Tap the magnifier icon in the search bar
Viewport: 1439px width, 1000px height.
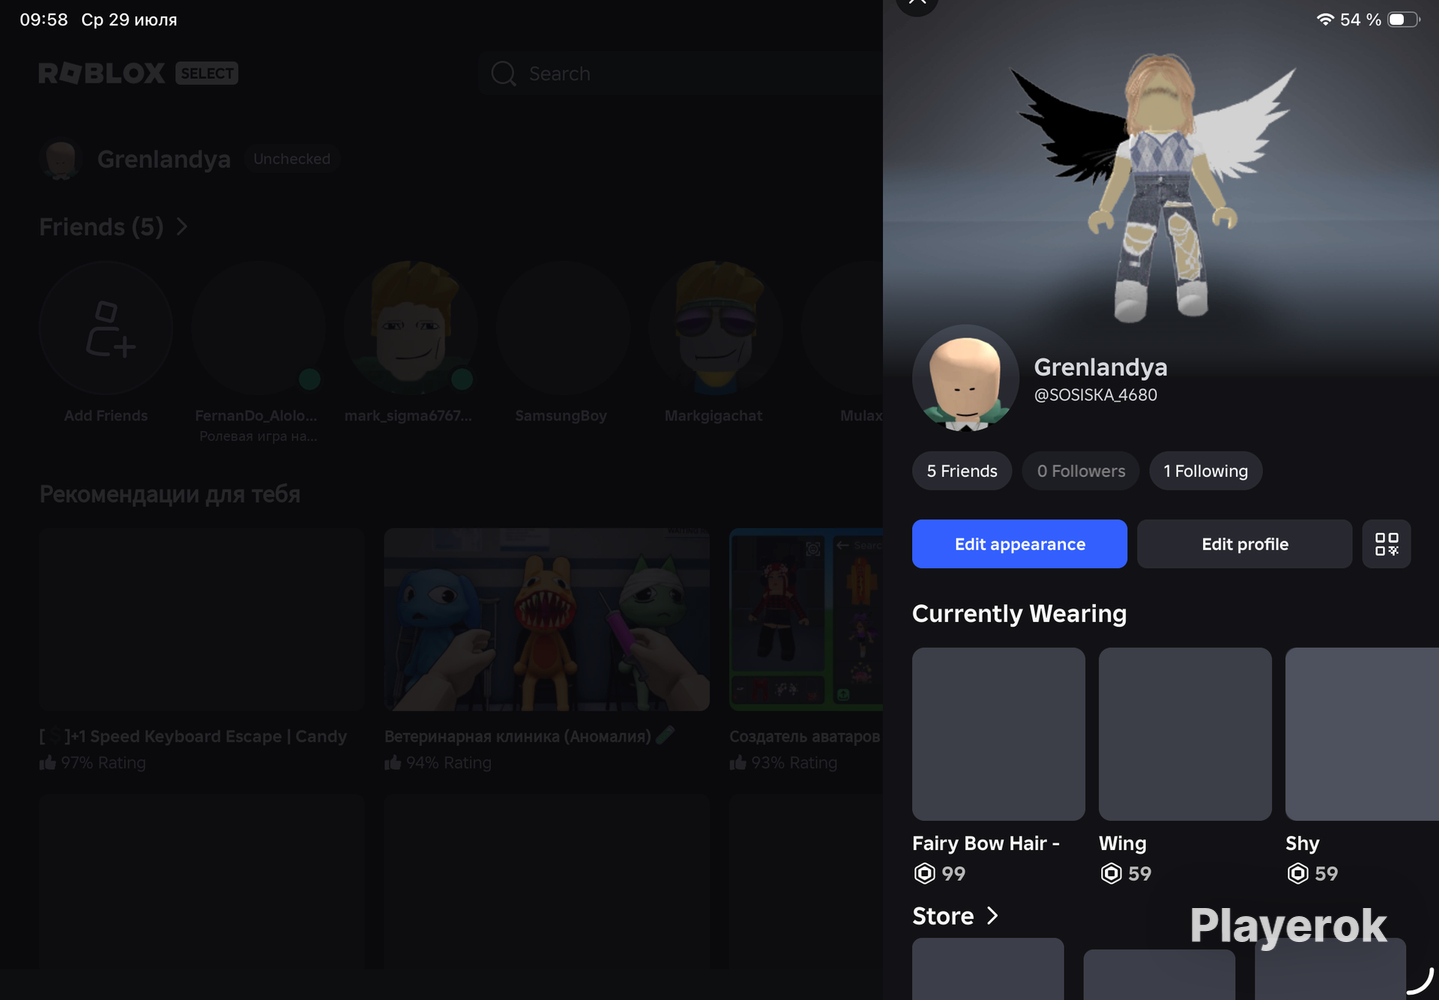504,74
